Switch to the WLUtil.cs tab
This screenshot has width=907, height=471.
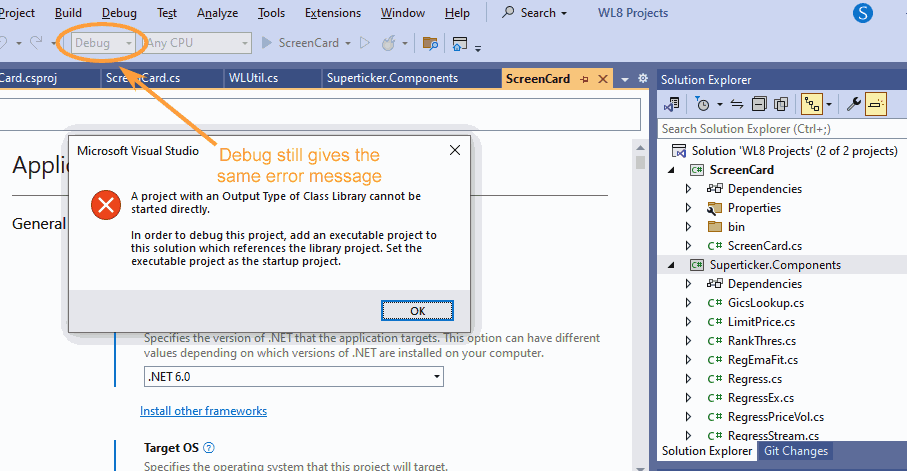tap(253, 78)
